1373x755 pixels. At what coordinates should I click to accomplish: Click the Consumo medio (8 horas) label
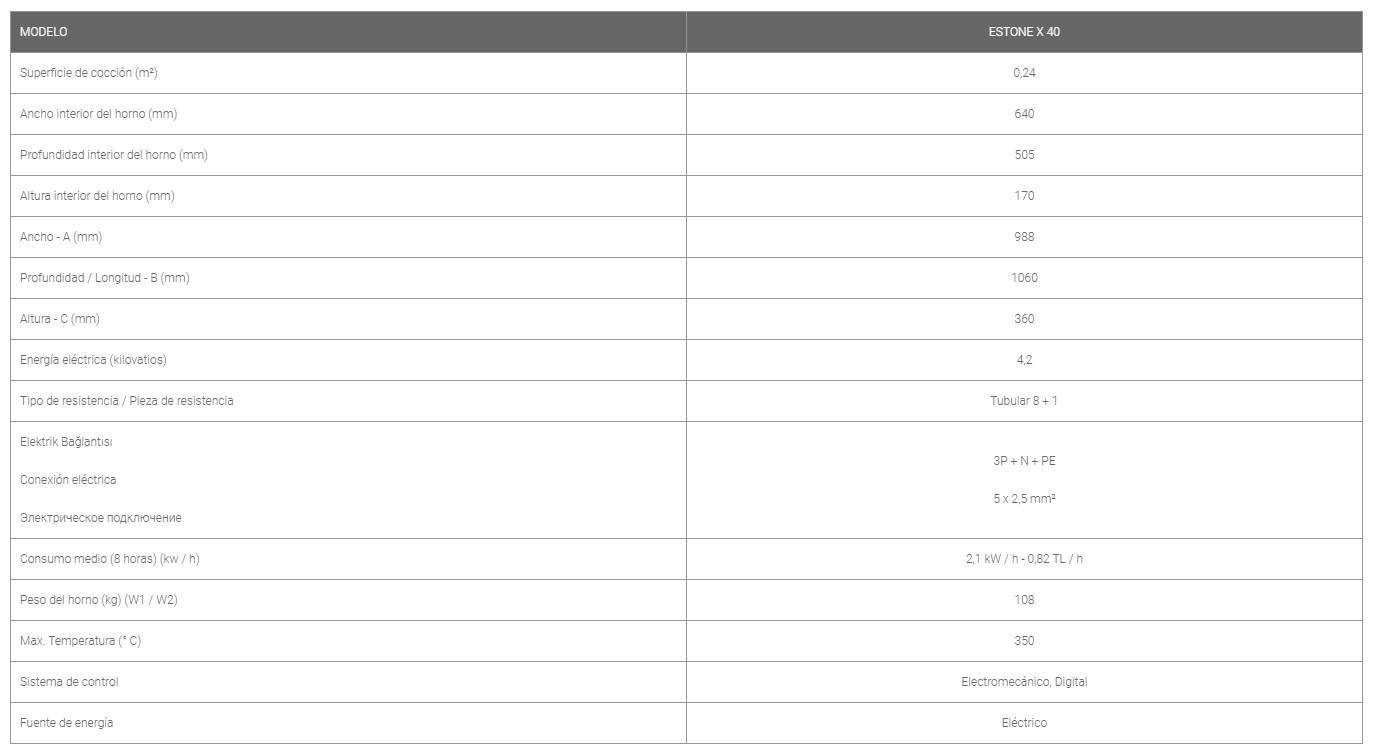(x=110, y=559)
